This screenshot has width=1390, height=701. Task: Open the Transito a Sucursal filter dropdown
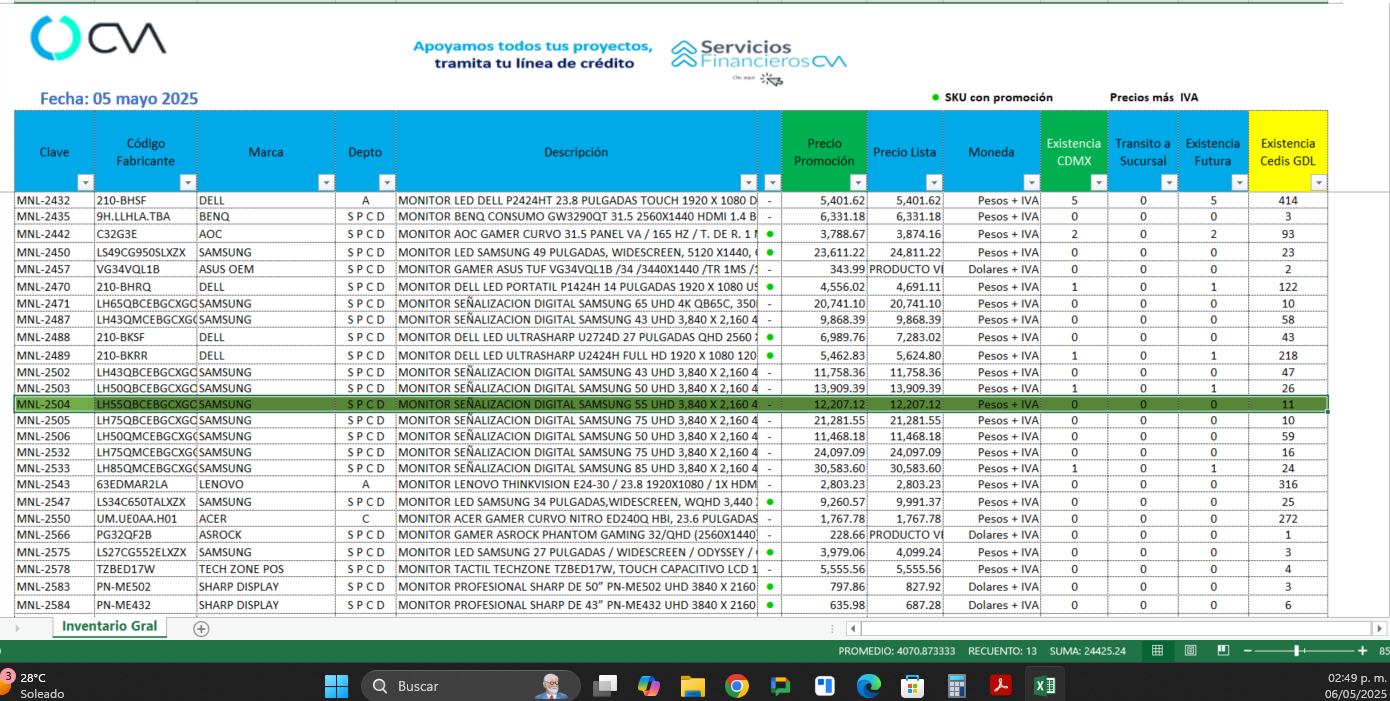pos(1170,183)
